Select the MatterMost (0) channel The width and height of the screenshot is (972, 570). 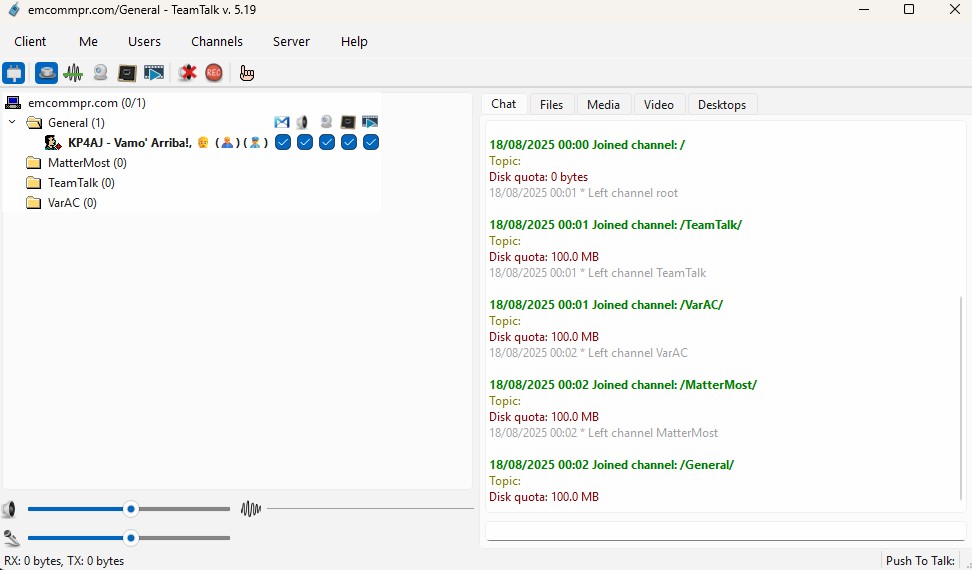87,163
